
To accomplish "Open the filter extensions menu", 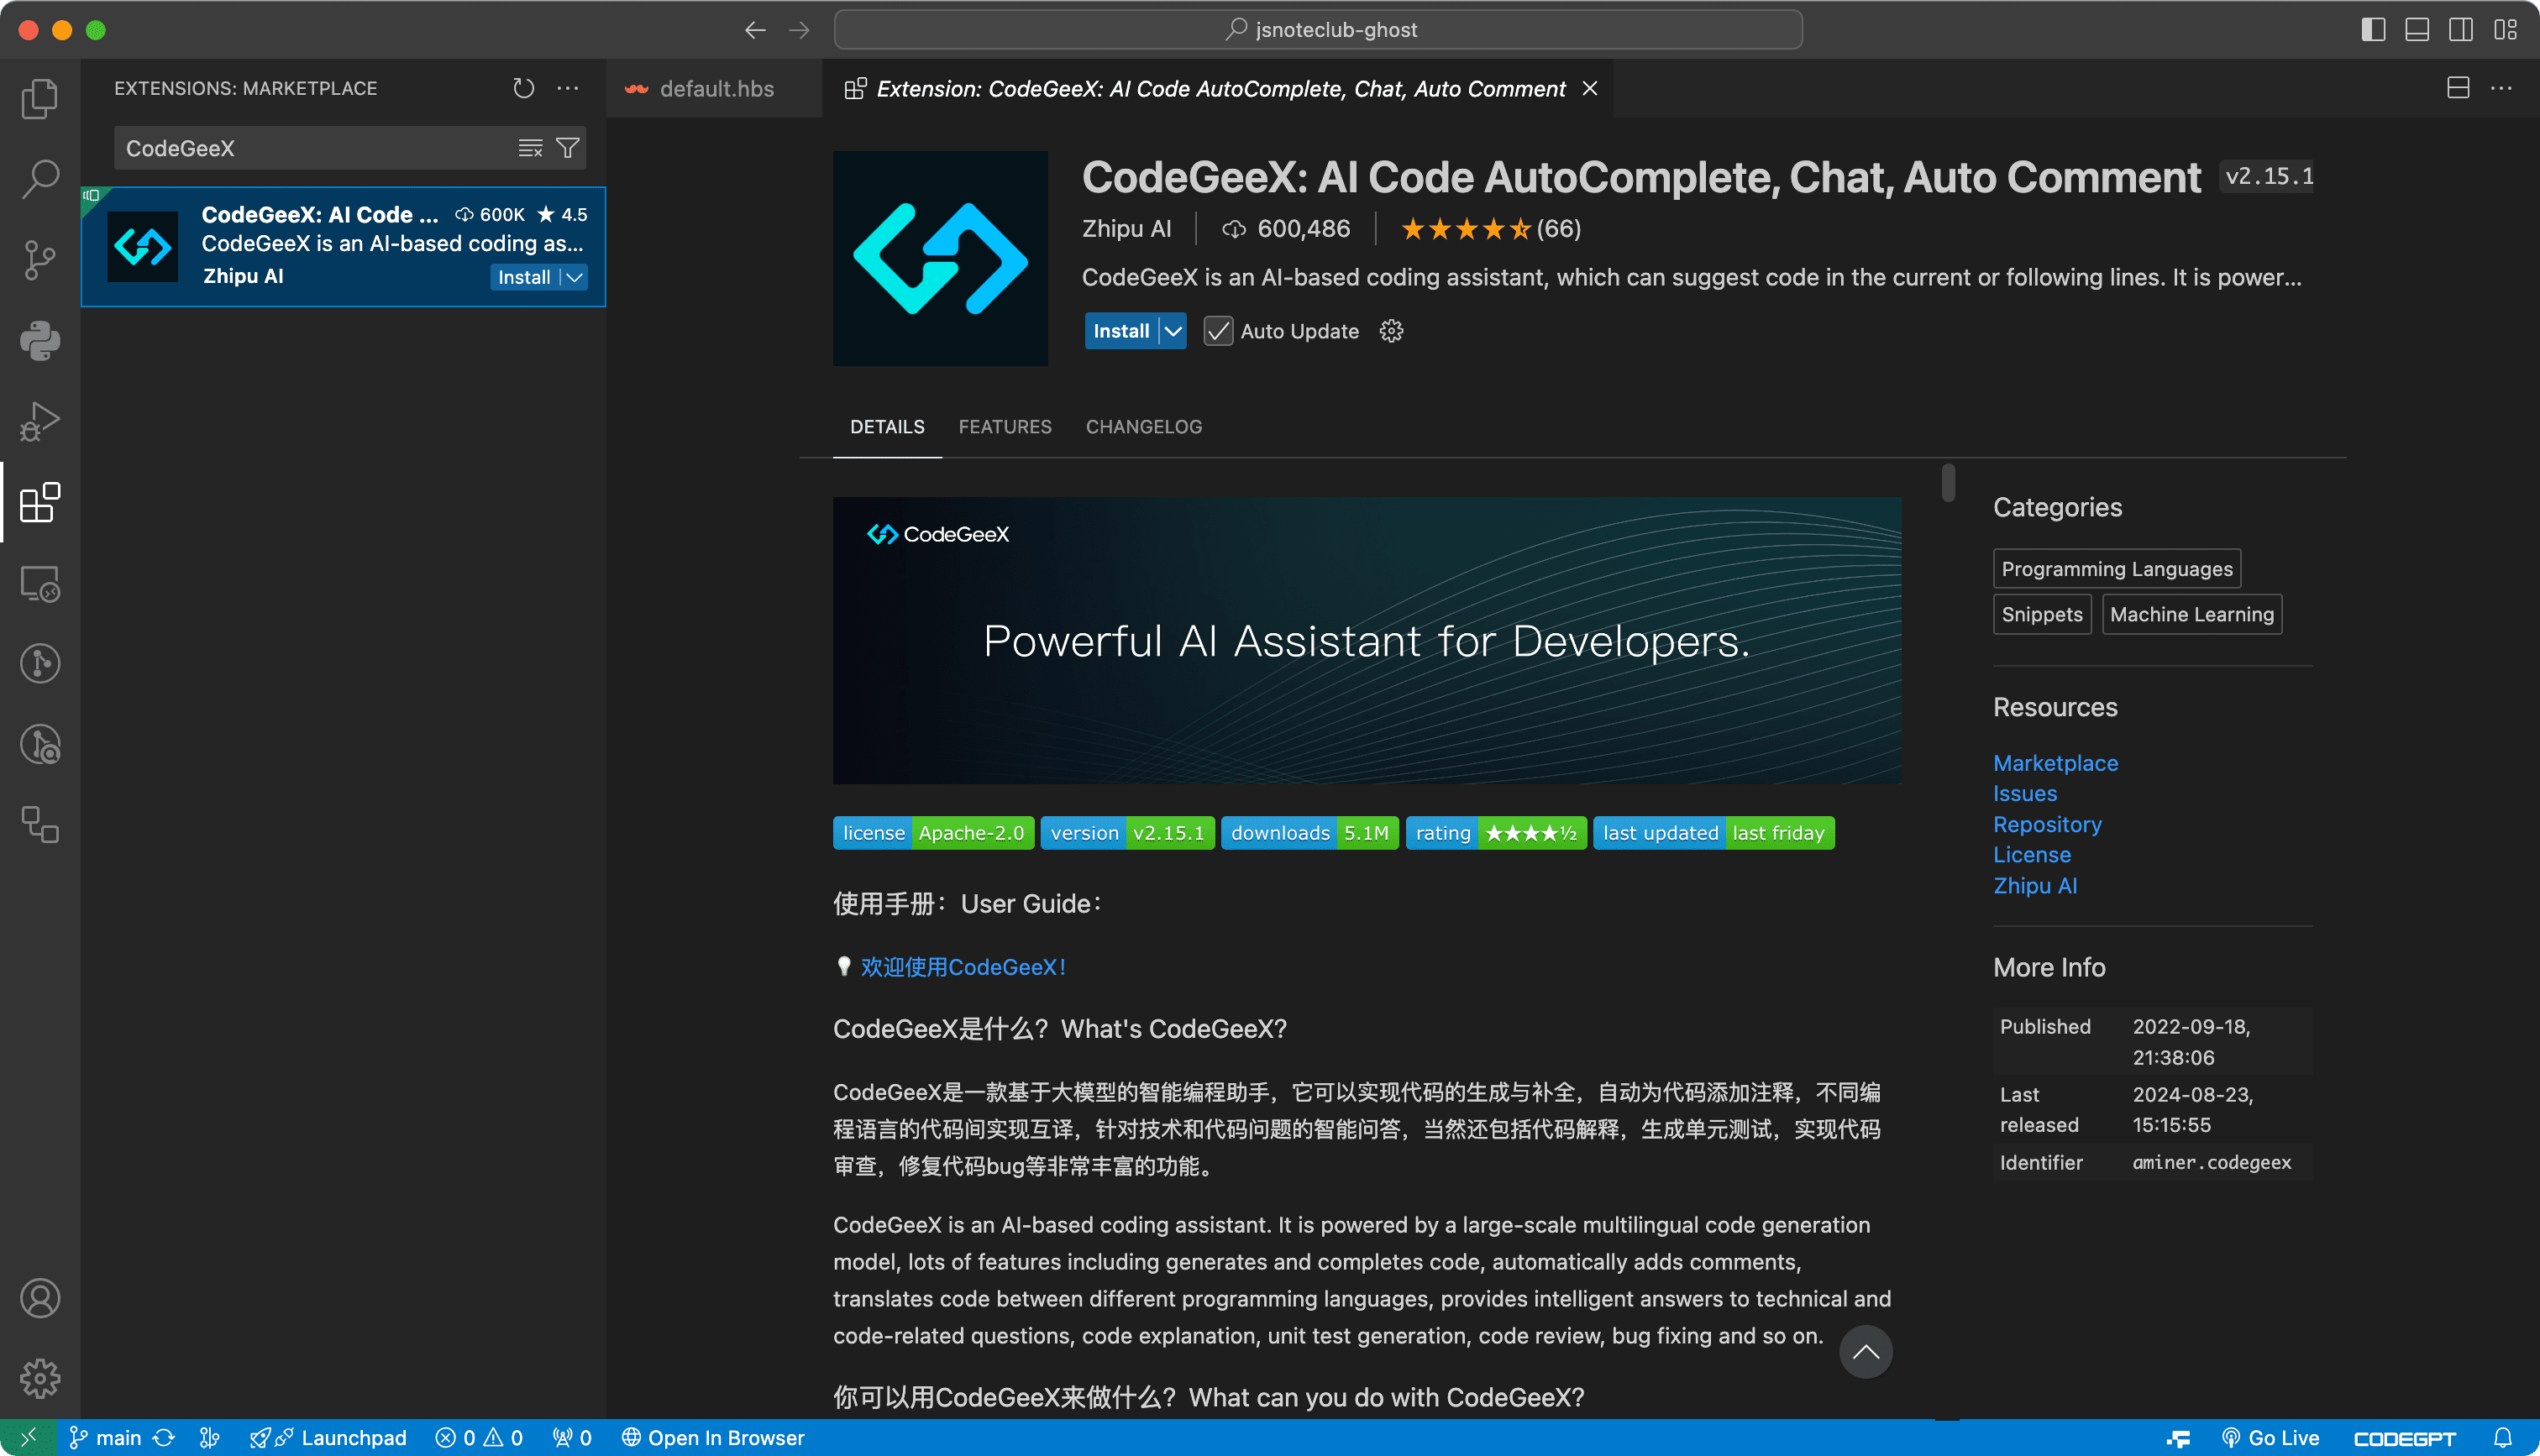I will [568, 148].
